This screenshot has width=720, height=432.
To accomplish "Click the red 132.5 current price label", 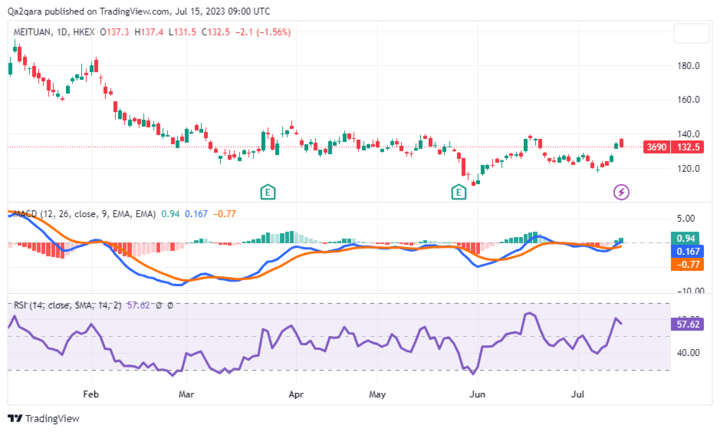I will click(x=686, y=147).
